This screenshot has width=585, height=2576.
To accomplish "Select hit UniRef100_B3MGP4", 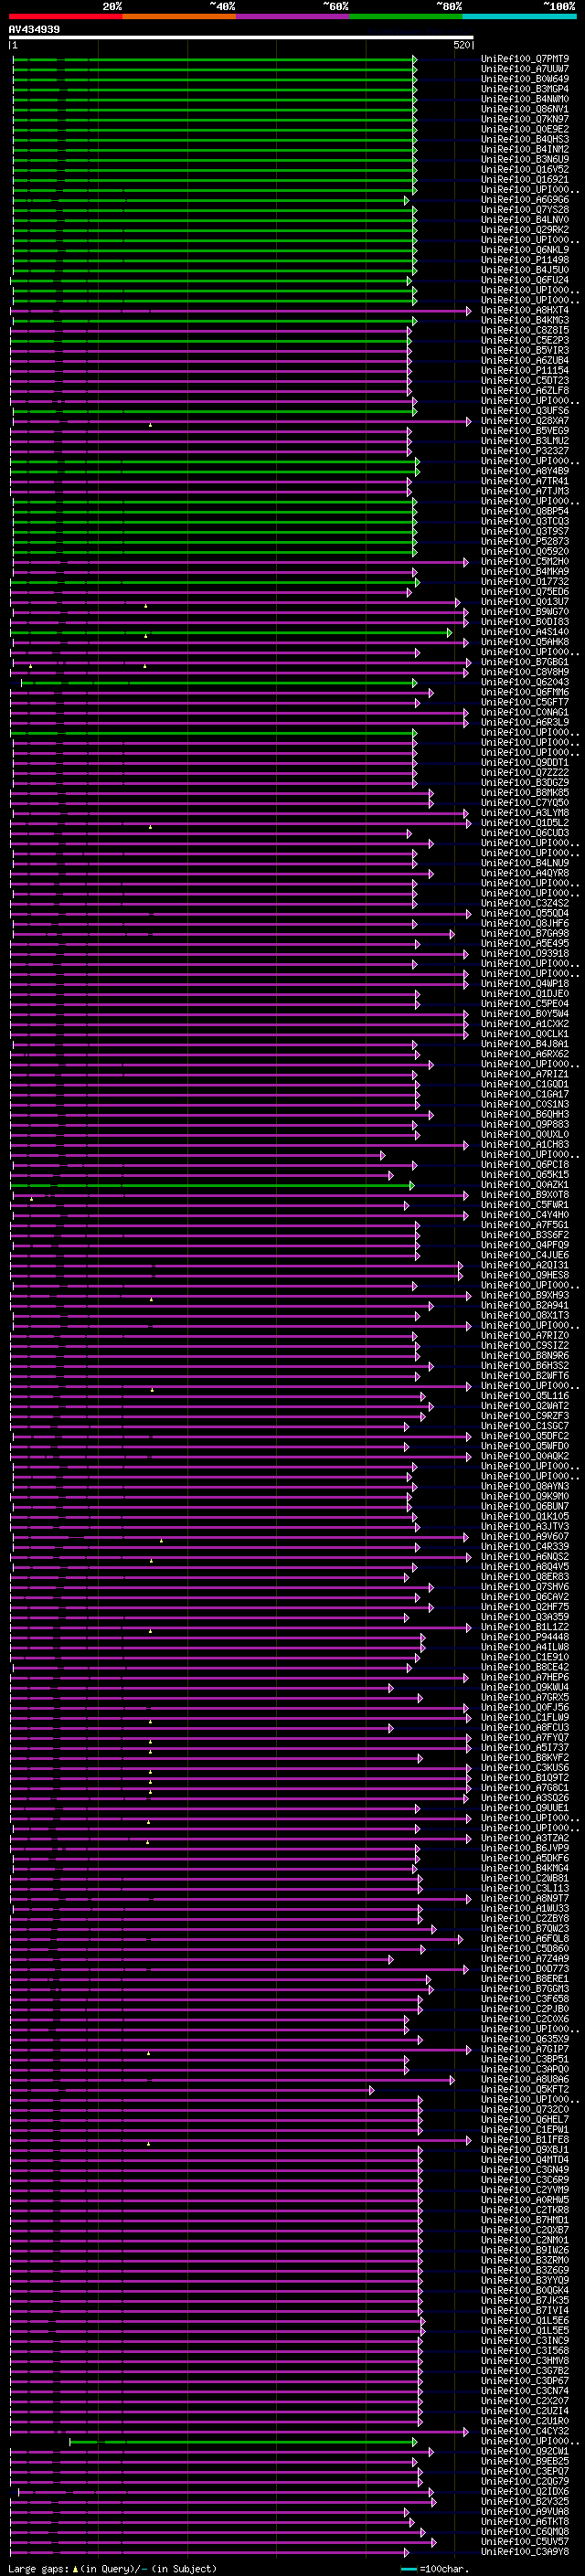I will click(x=525, y=89).
